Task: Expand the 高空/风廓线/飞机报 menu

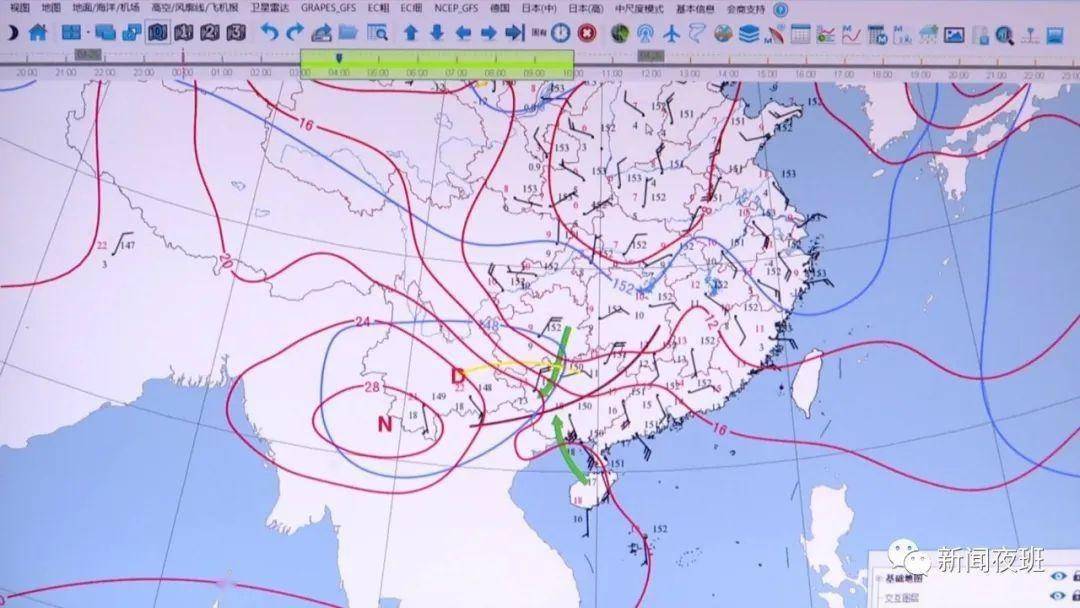Action: [194, 8]
